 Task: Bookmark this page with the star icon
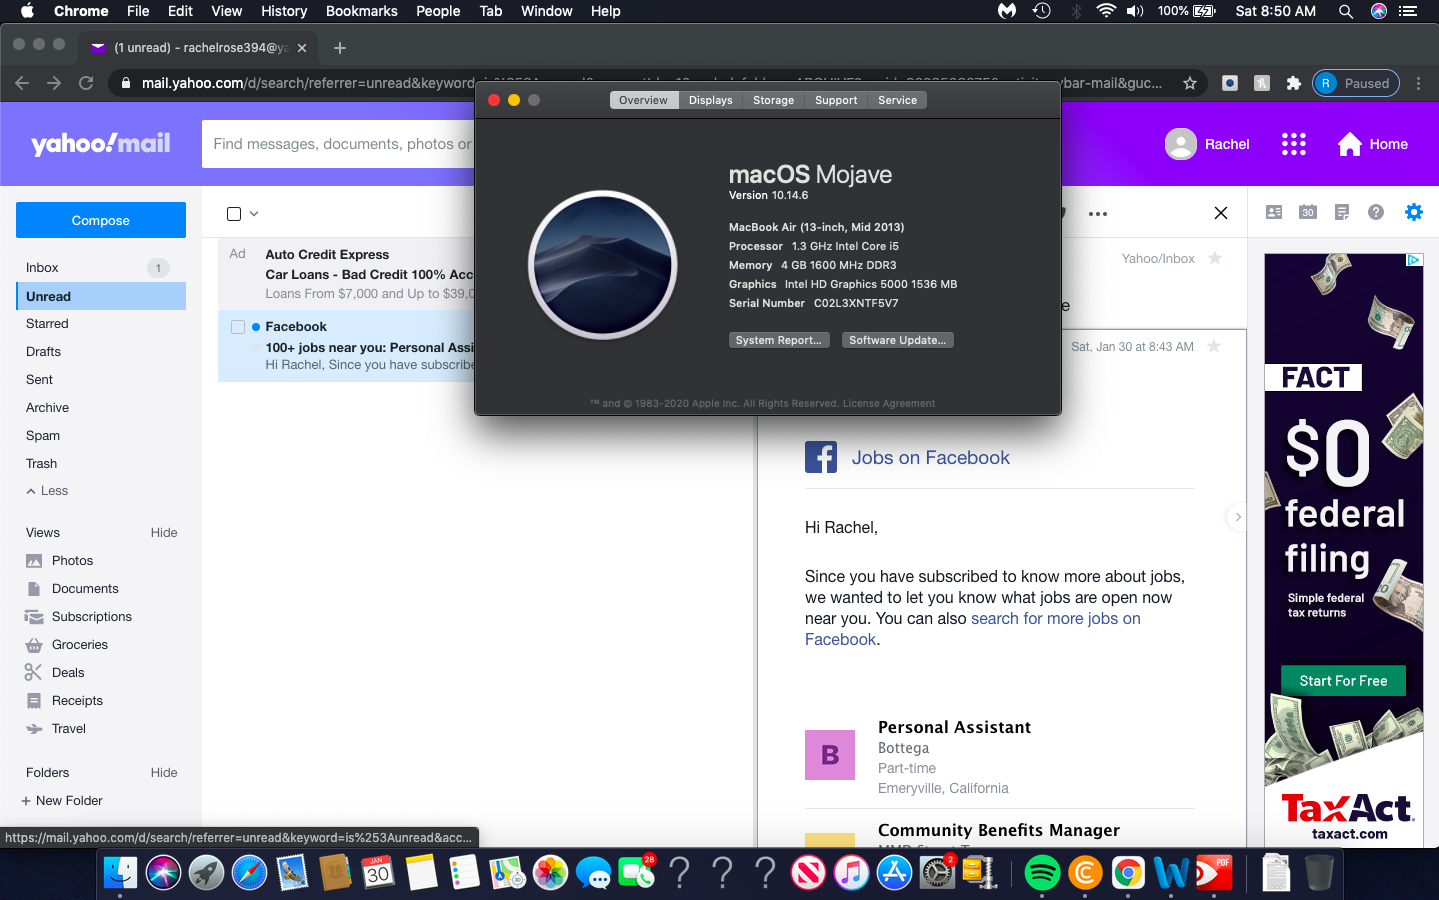[1190, 83]
